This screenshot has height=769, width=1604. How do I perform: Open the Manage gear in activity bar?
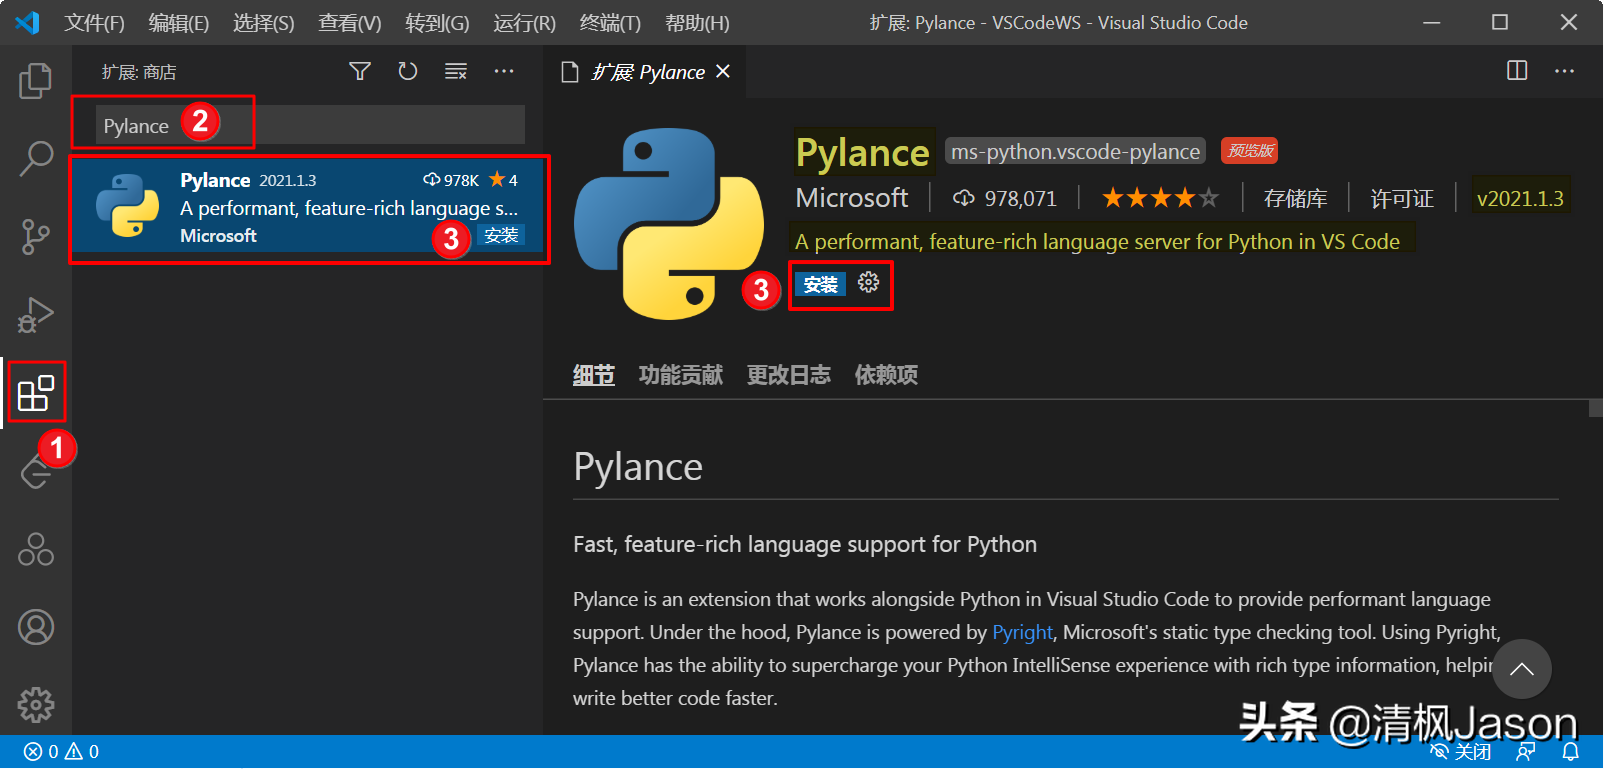pyautogui.click(x=36, y=705)
